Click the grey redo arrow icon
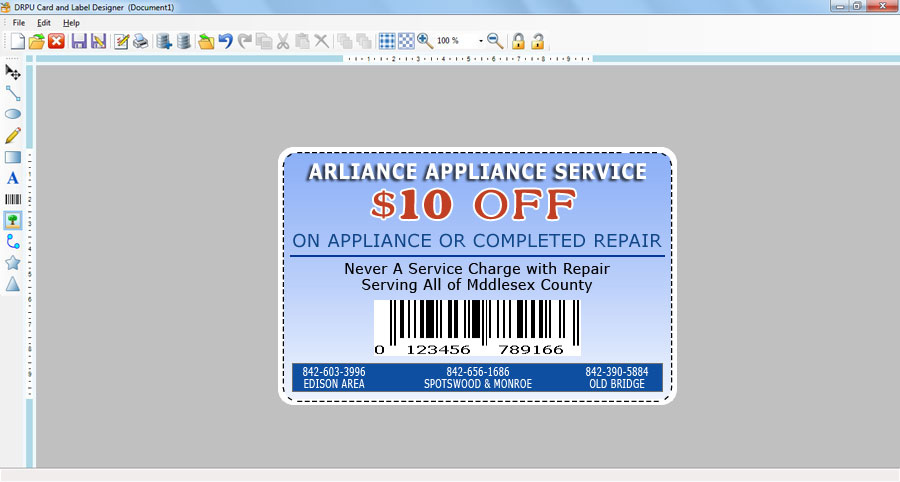Image resolution: width=900 pixels, height=482 pixels. (x=245, y=41)
